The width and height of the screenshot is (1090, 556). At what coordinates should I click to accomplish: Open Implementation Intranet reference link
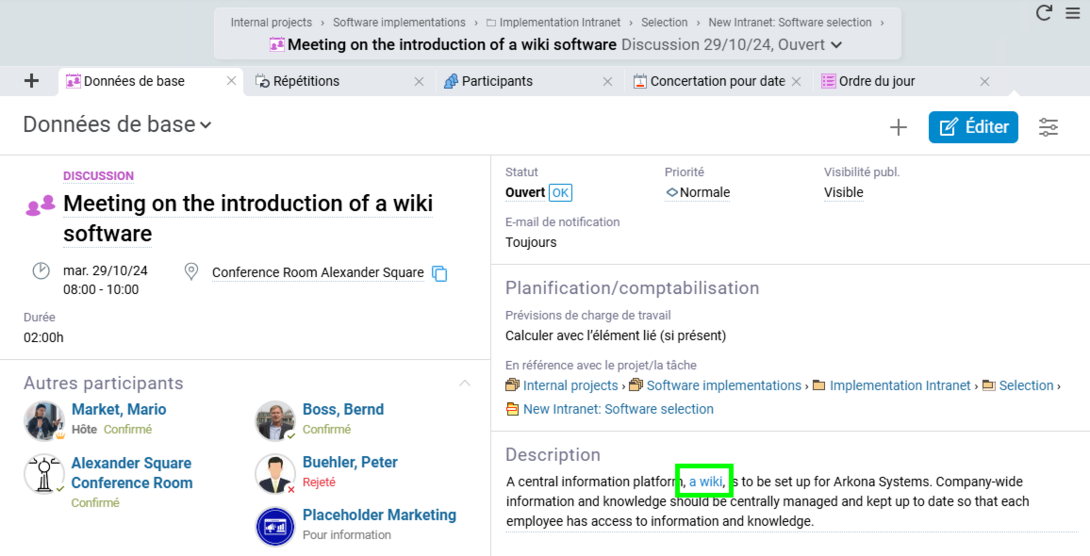pyautogui.click(x=900, y=386)
